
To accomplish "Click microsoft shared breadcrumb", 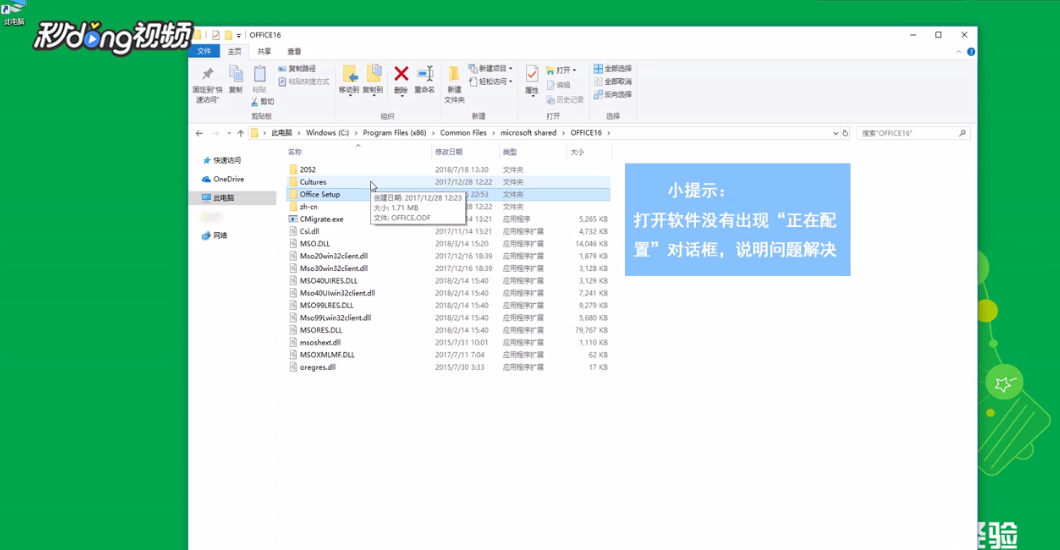I will click(528, 133).
